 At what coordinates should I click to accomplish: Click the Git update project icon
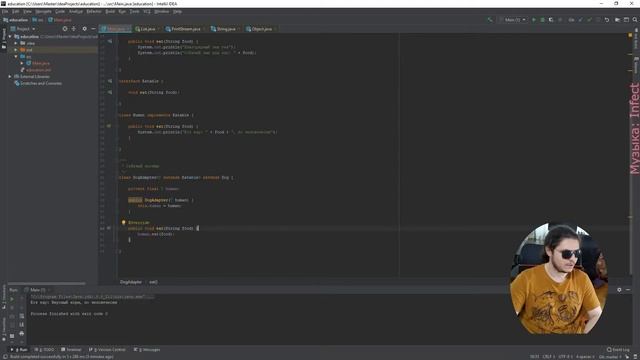[580, 20]
